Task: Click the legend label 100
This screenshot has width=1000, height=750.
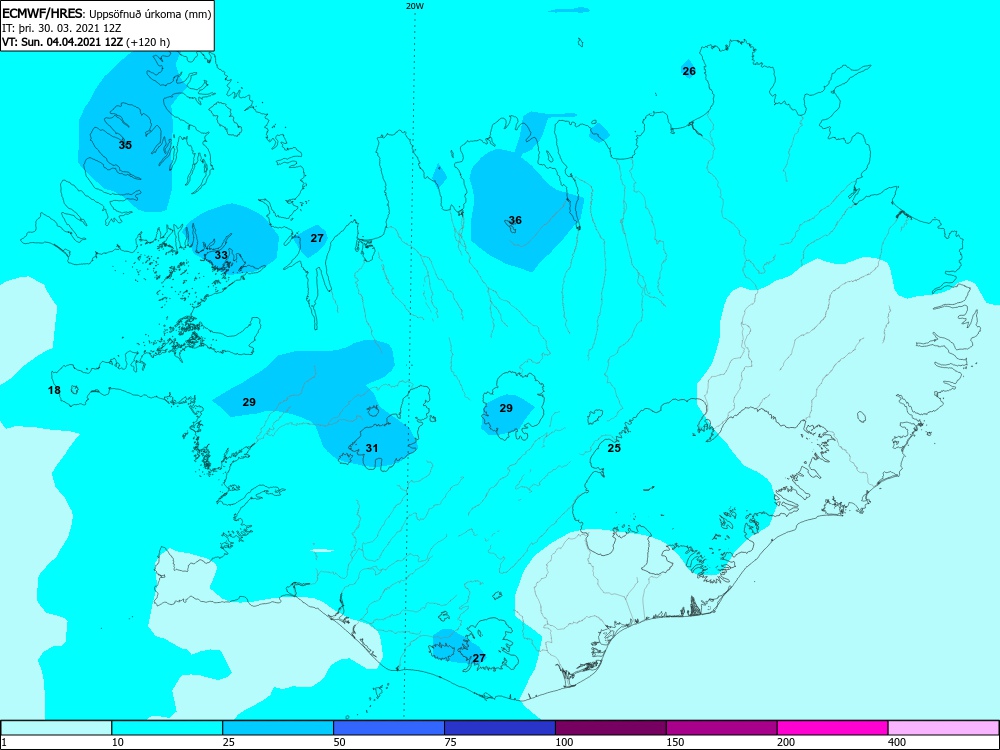Action: (564, 742)
